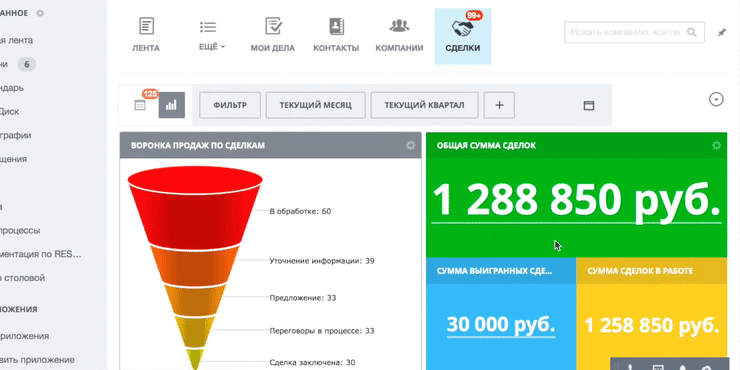Open Фотографии in sidebar
The image size is (740, 370).
point(16,135)
